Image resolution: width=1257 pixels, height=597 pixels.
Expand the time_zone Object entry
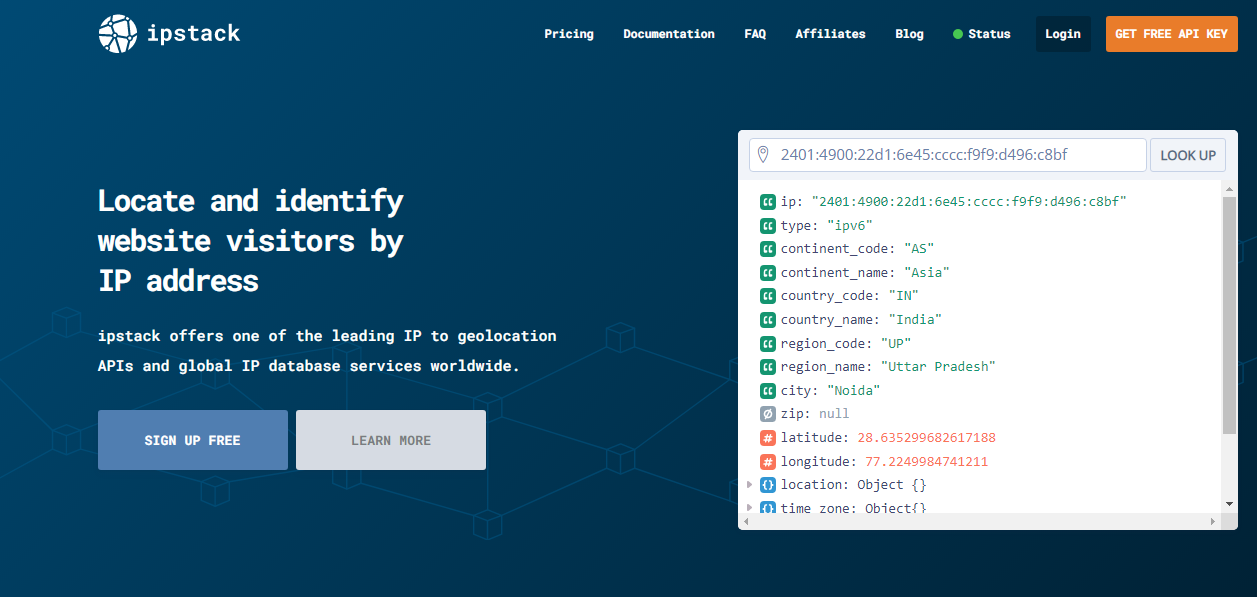[750, 508]
